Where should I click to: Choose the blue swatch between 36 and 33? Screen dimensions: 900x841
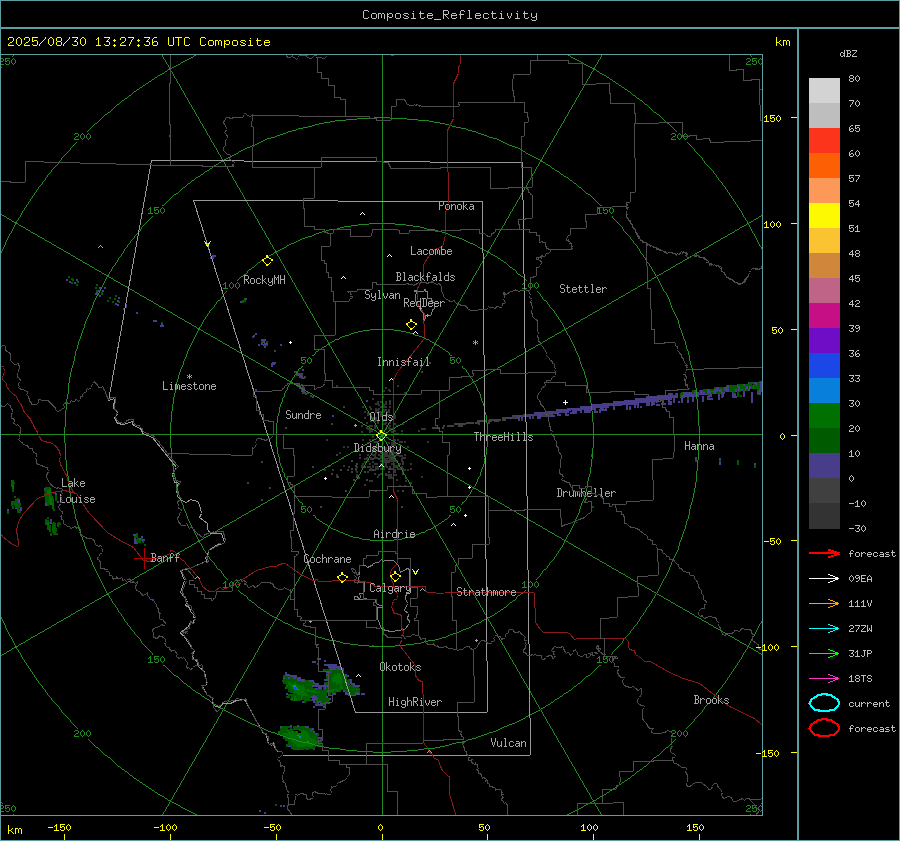click(x=824, y=366)
